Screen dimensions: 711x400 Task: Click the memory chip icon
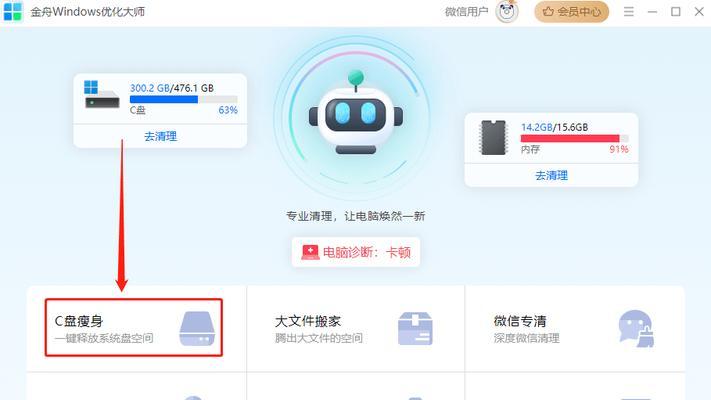coord(493,137)
